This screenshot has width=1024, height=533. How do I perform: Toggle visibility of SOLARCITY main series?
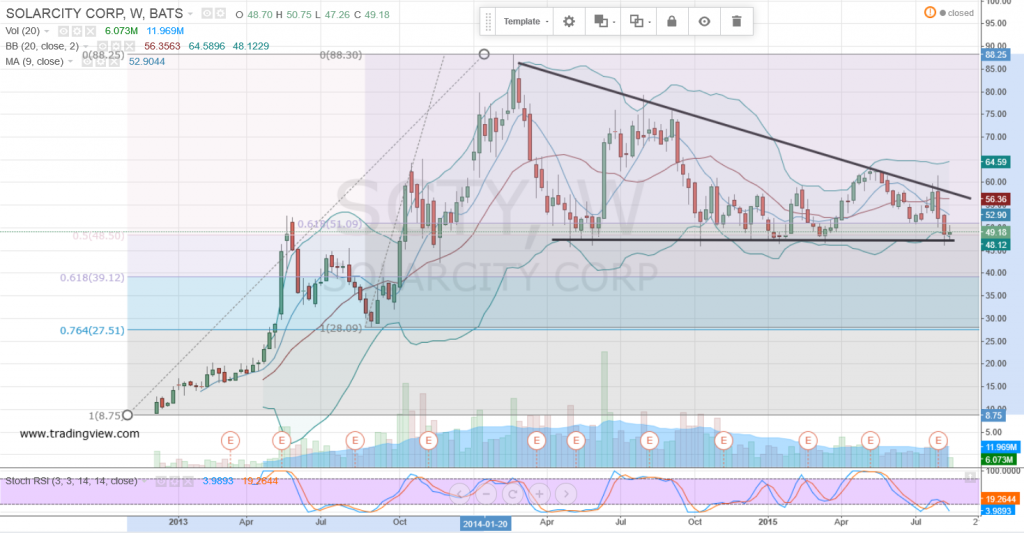pyautogui.click(x=206, y=14)
